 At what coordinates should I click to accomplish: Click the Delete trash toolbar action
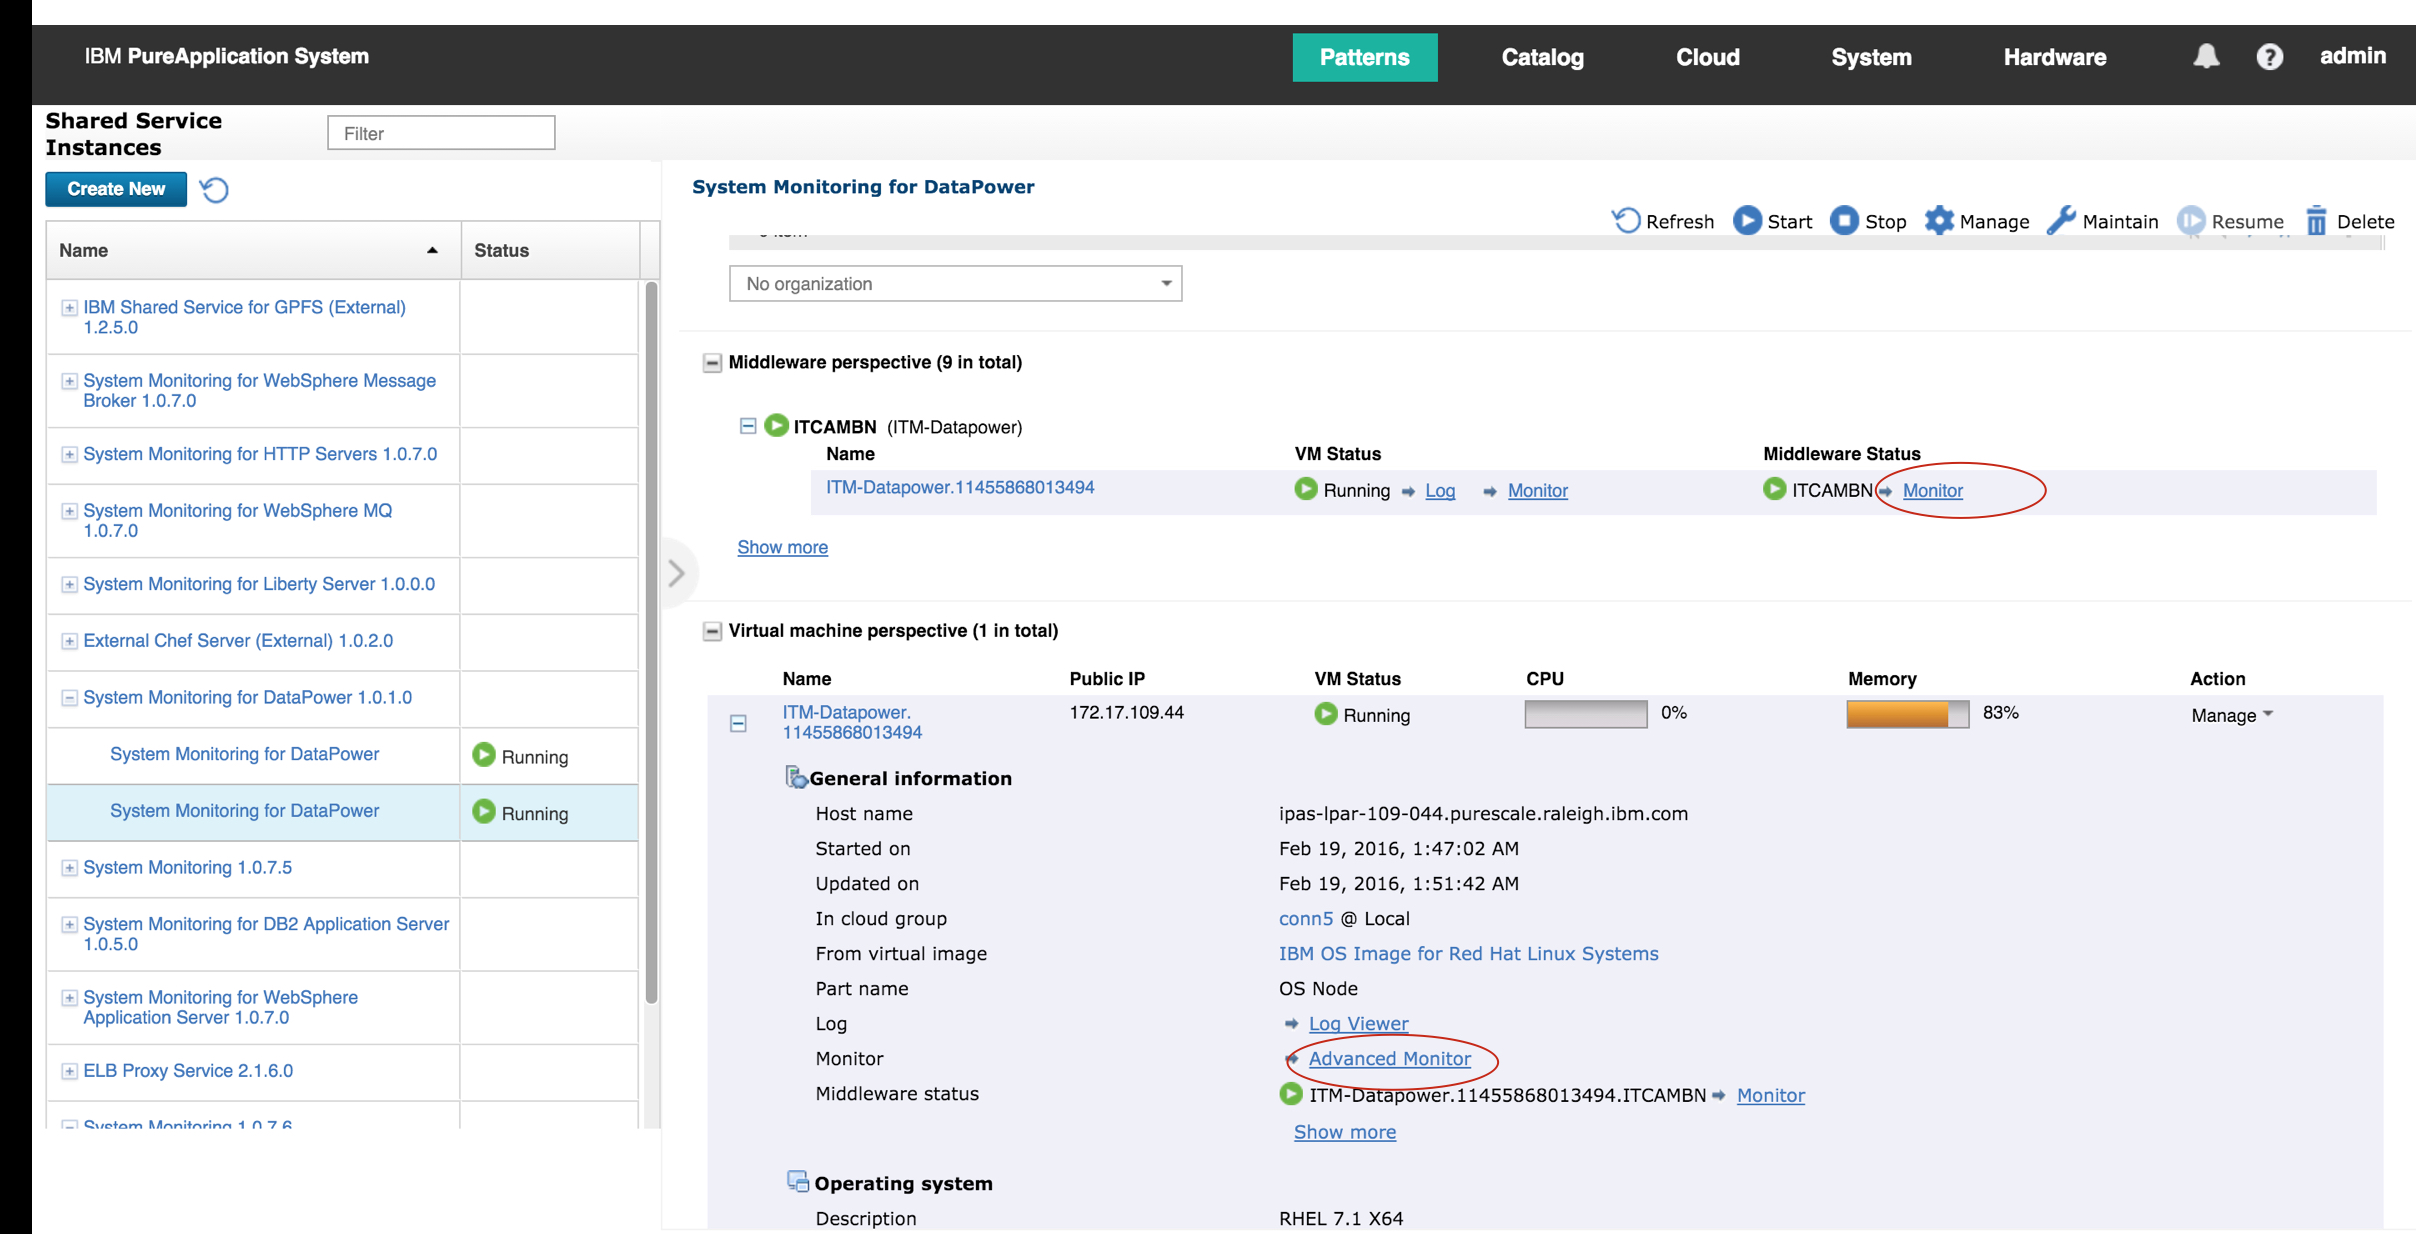2350,221
